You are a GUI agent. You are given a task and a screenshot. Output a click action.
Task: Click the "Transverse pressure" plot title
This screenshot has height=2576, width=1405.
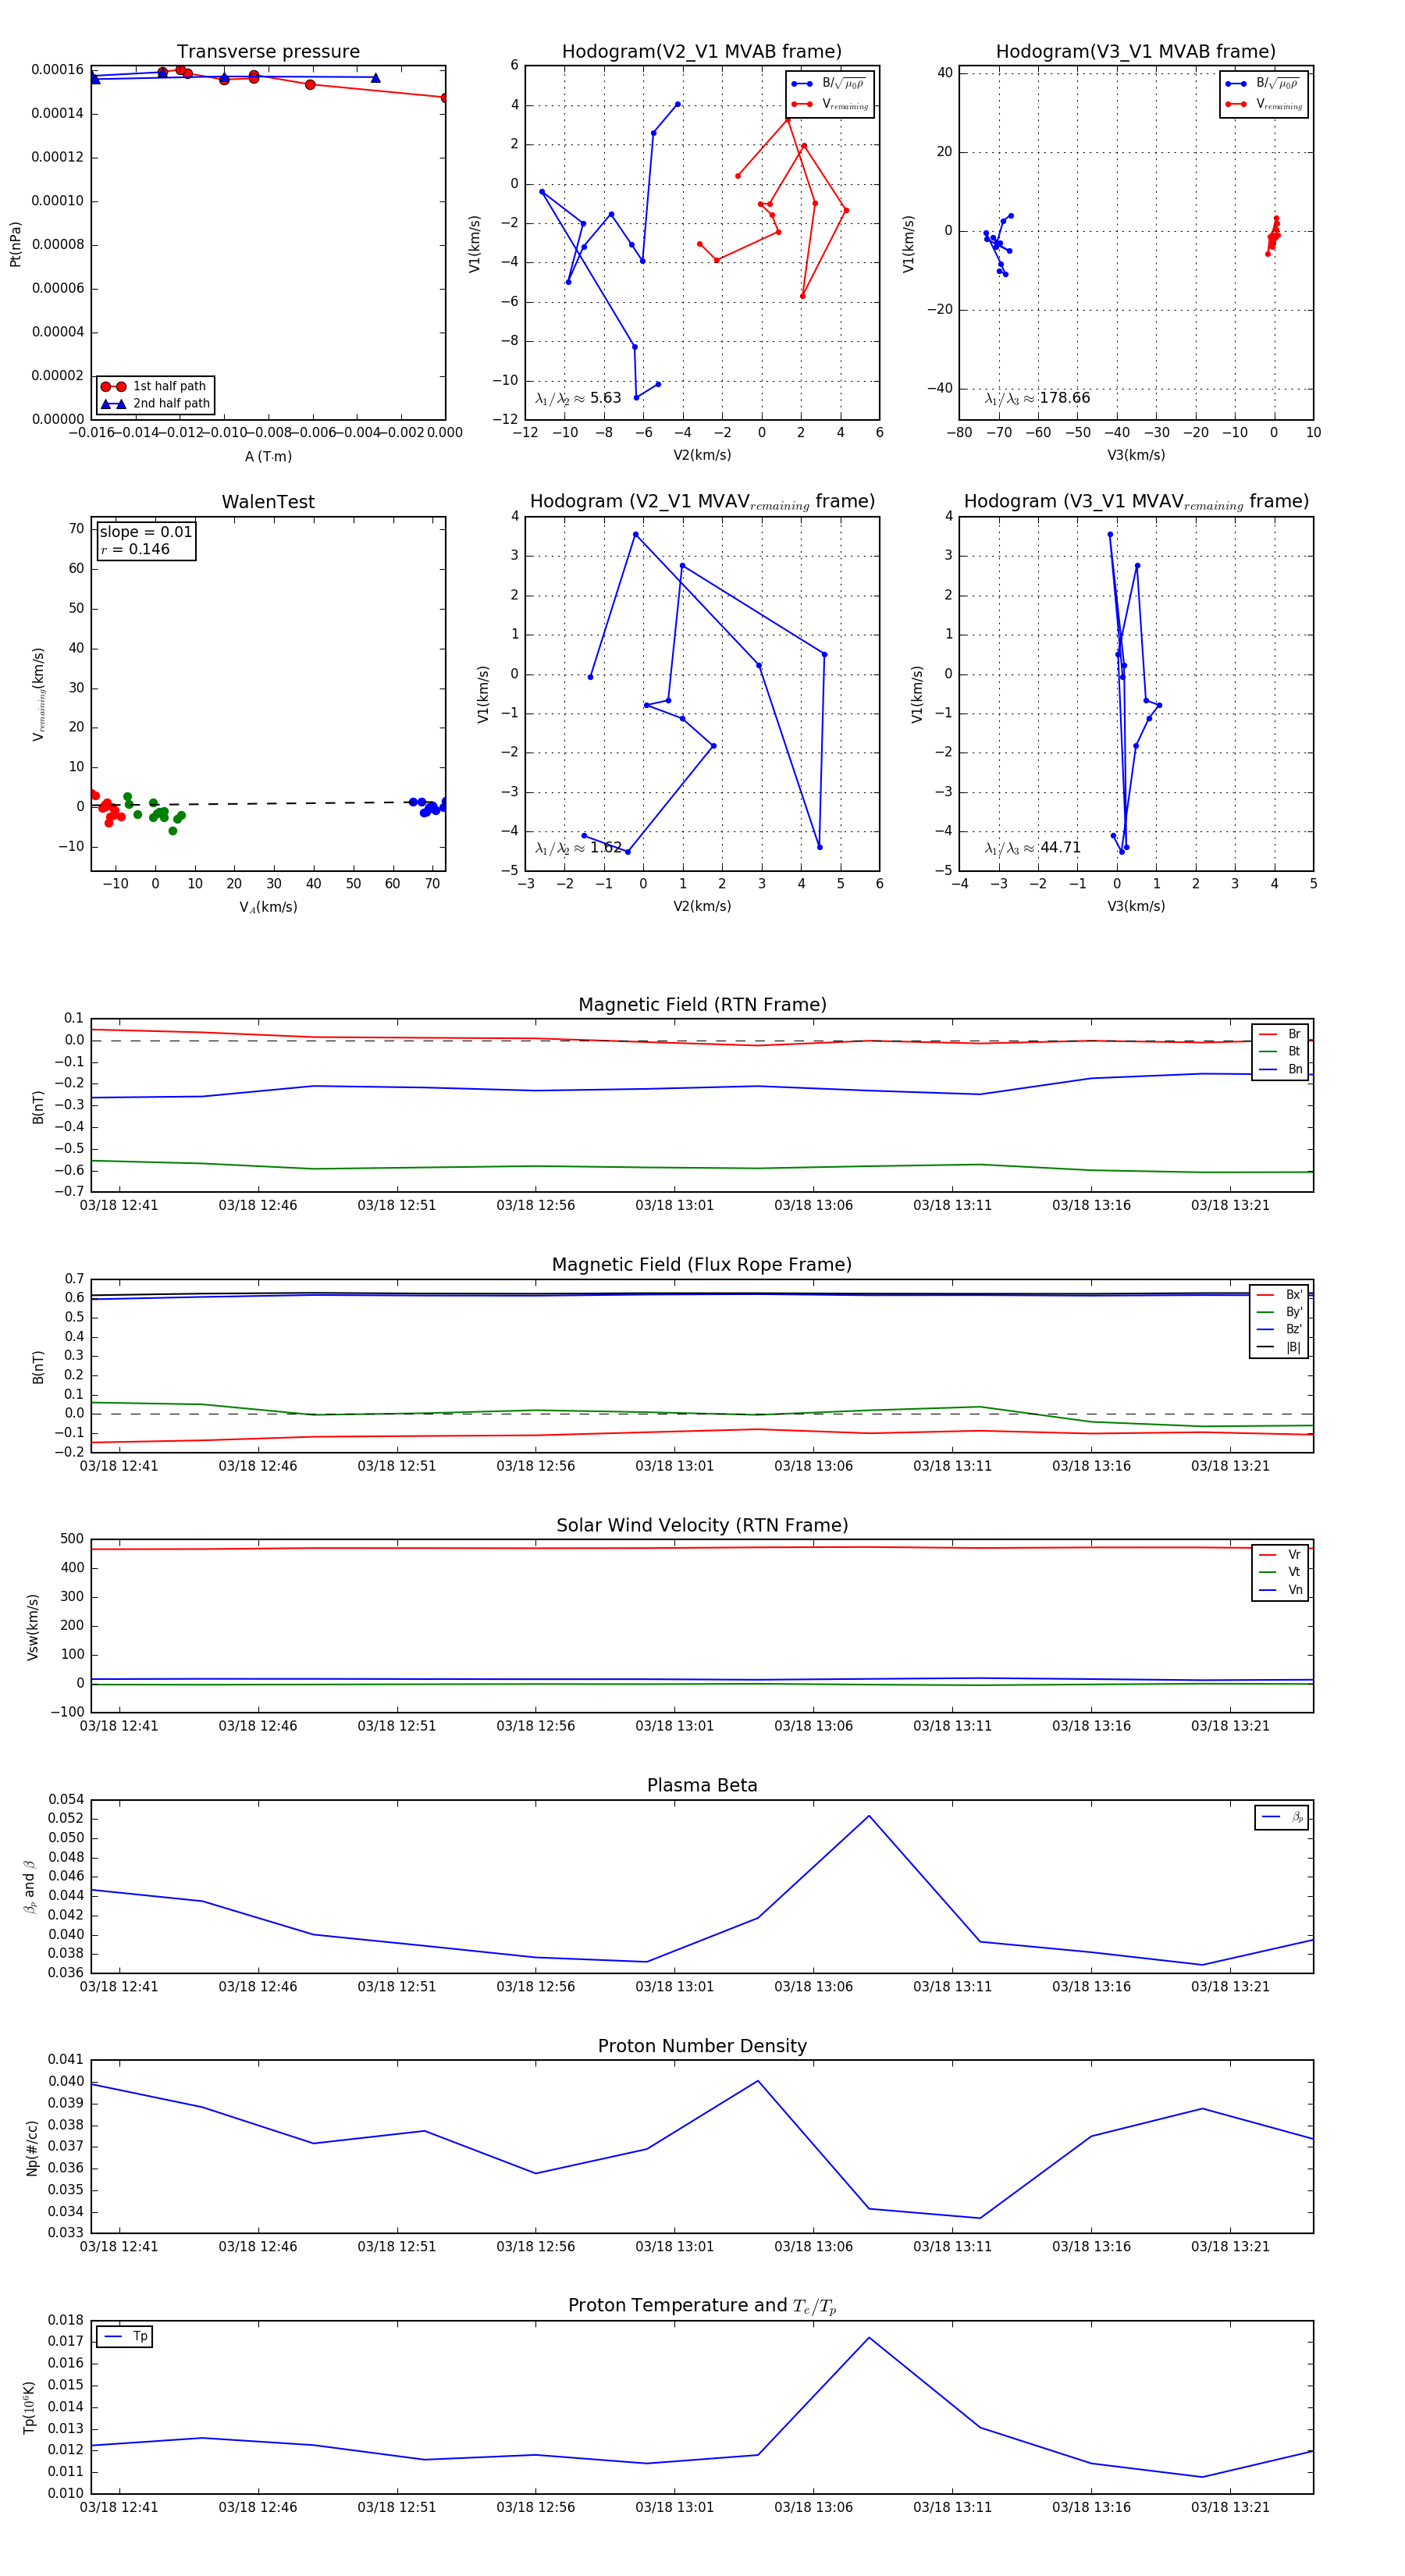(x=268, y=52)
